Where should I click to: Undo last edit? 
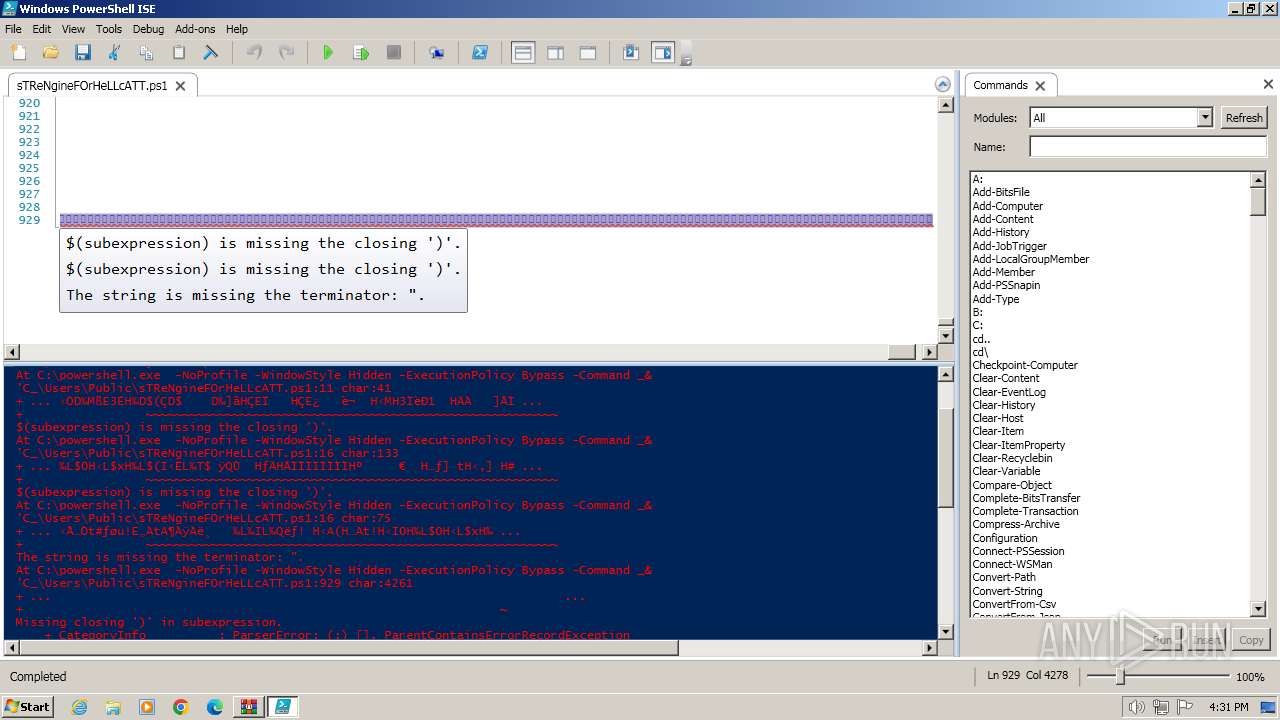(x=254, y=52)
